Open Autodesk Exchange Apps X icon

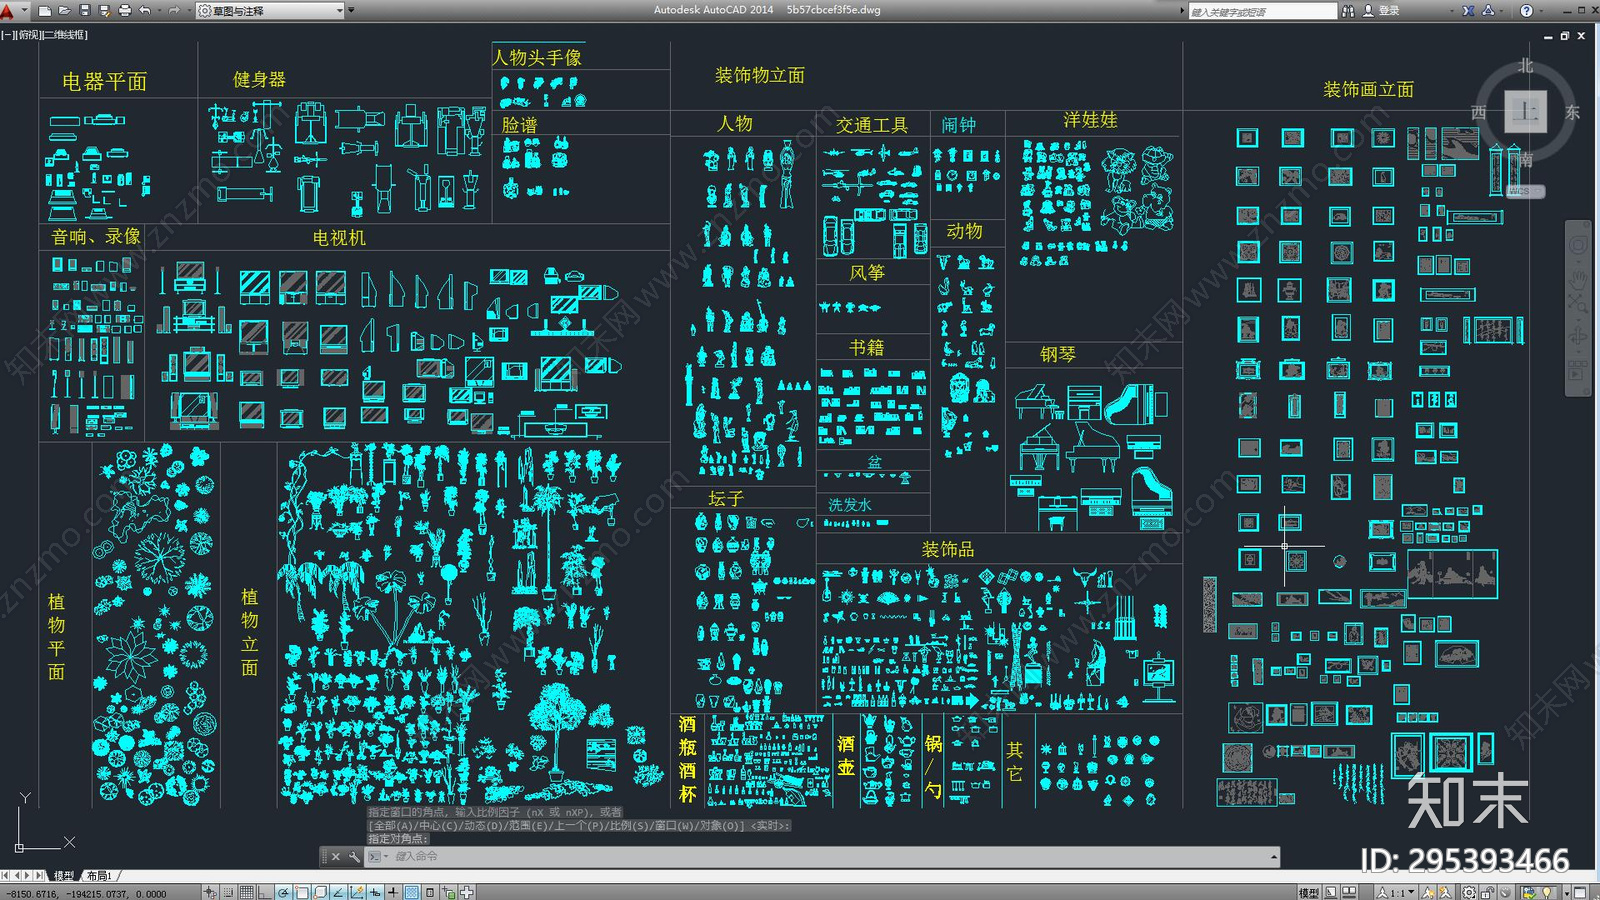(x=1468, y=11)
